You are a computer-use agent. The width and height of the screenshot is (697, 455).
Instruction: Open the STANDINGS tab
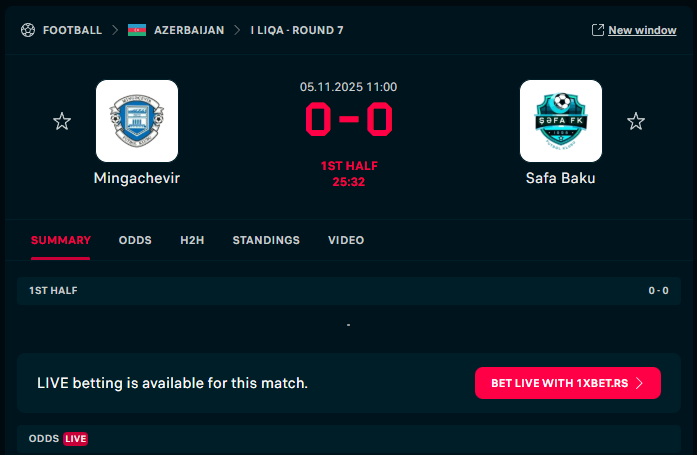[x=266, y=240]
